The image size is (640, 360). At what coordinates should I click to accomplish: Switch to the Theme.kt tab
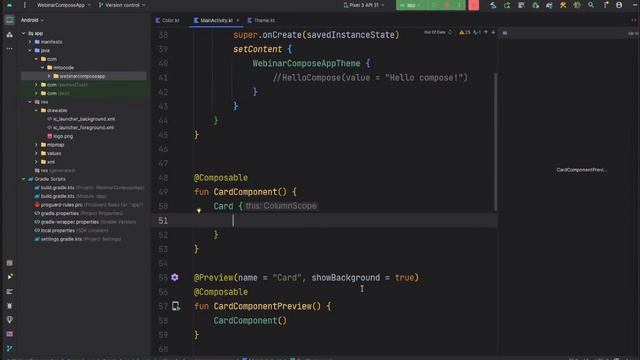pyautogui.click(x=261, y=20)
